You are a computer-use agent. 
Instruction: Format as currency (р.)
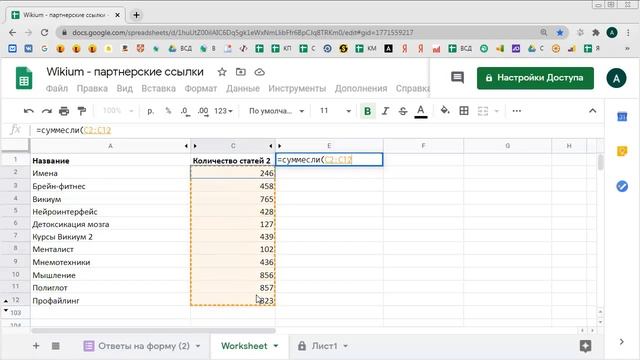(x=151, y=111)
